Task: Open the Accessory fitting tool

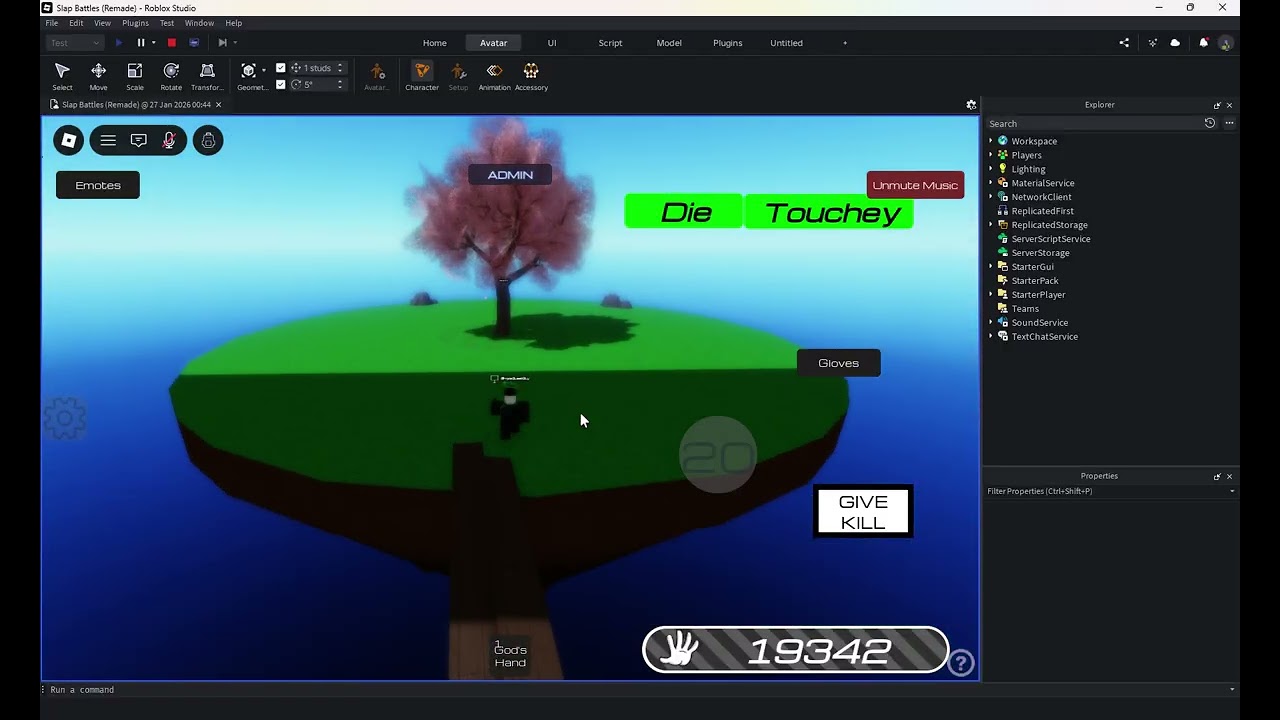Action: click(x=531, y=76)
